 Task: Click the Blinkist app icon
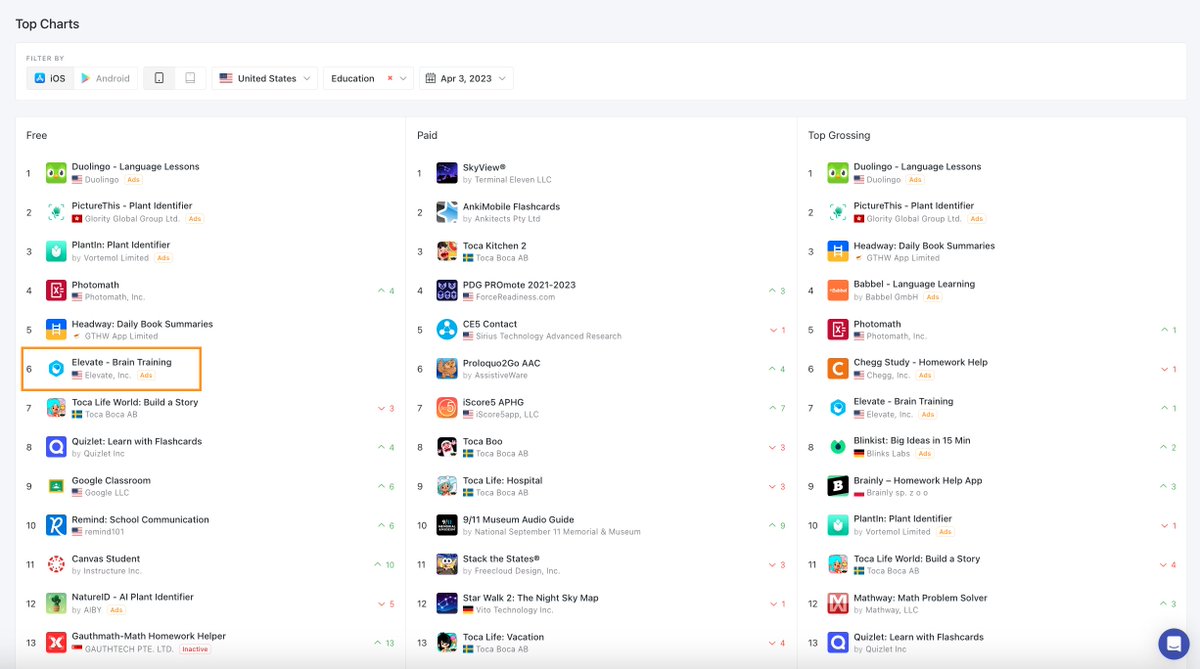click(x=838, y=447)
